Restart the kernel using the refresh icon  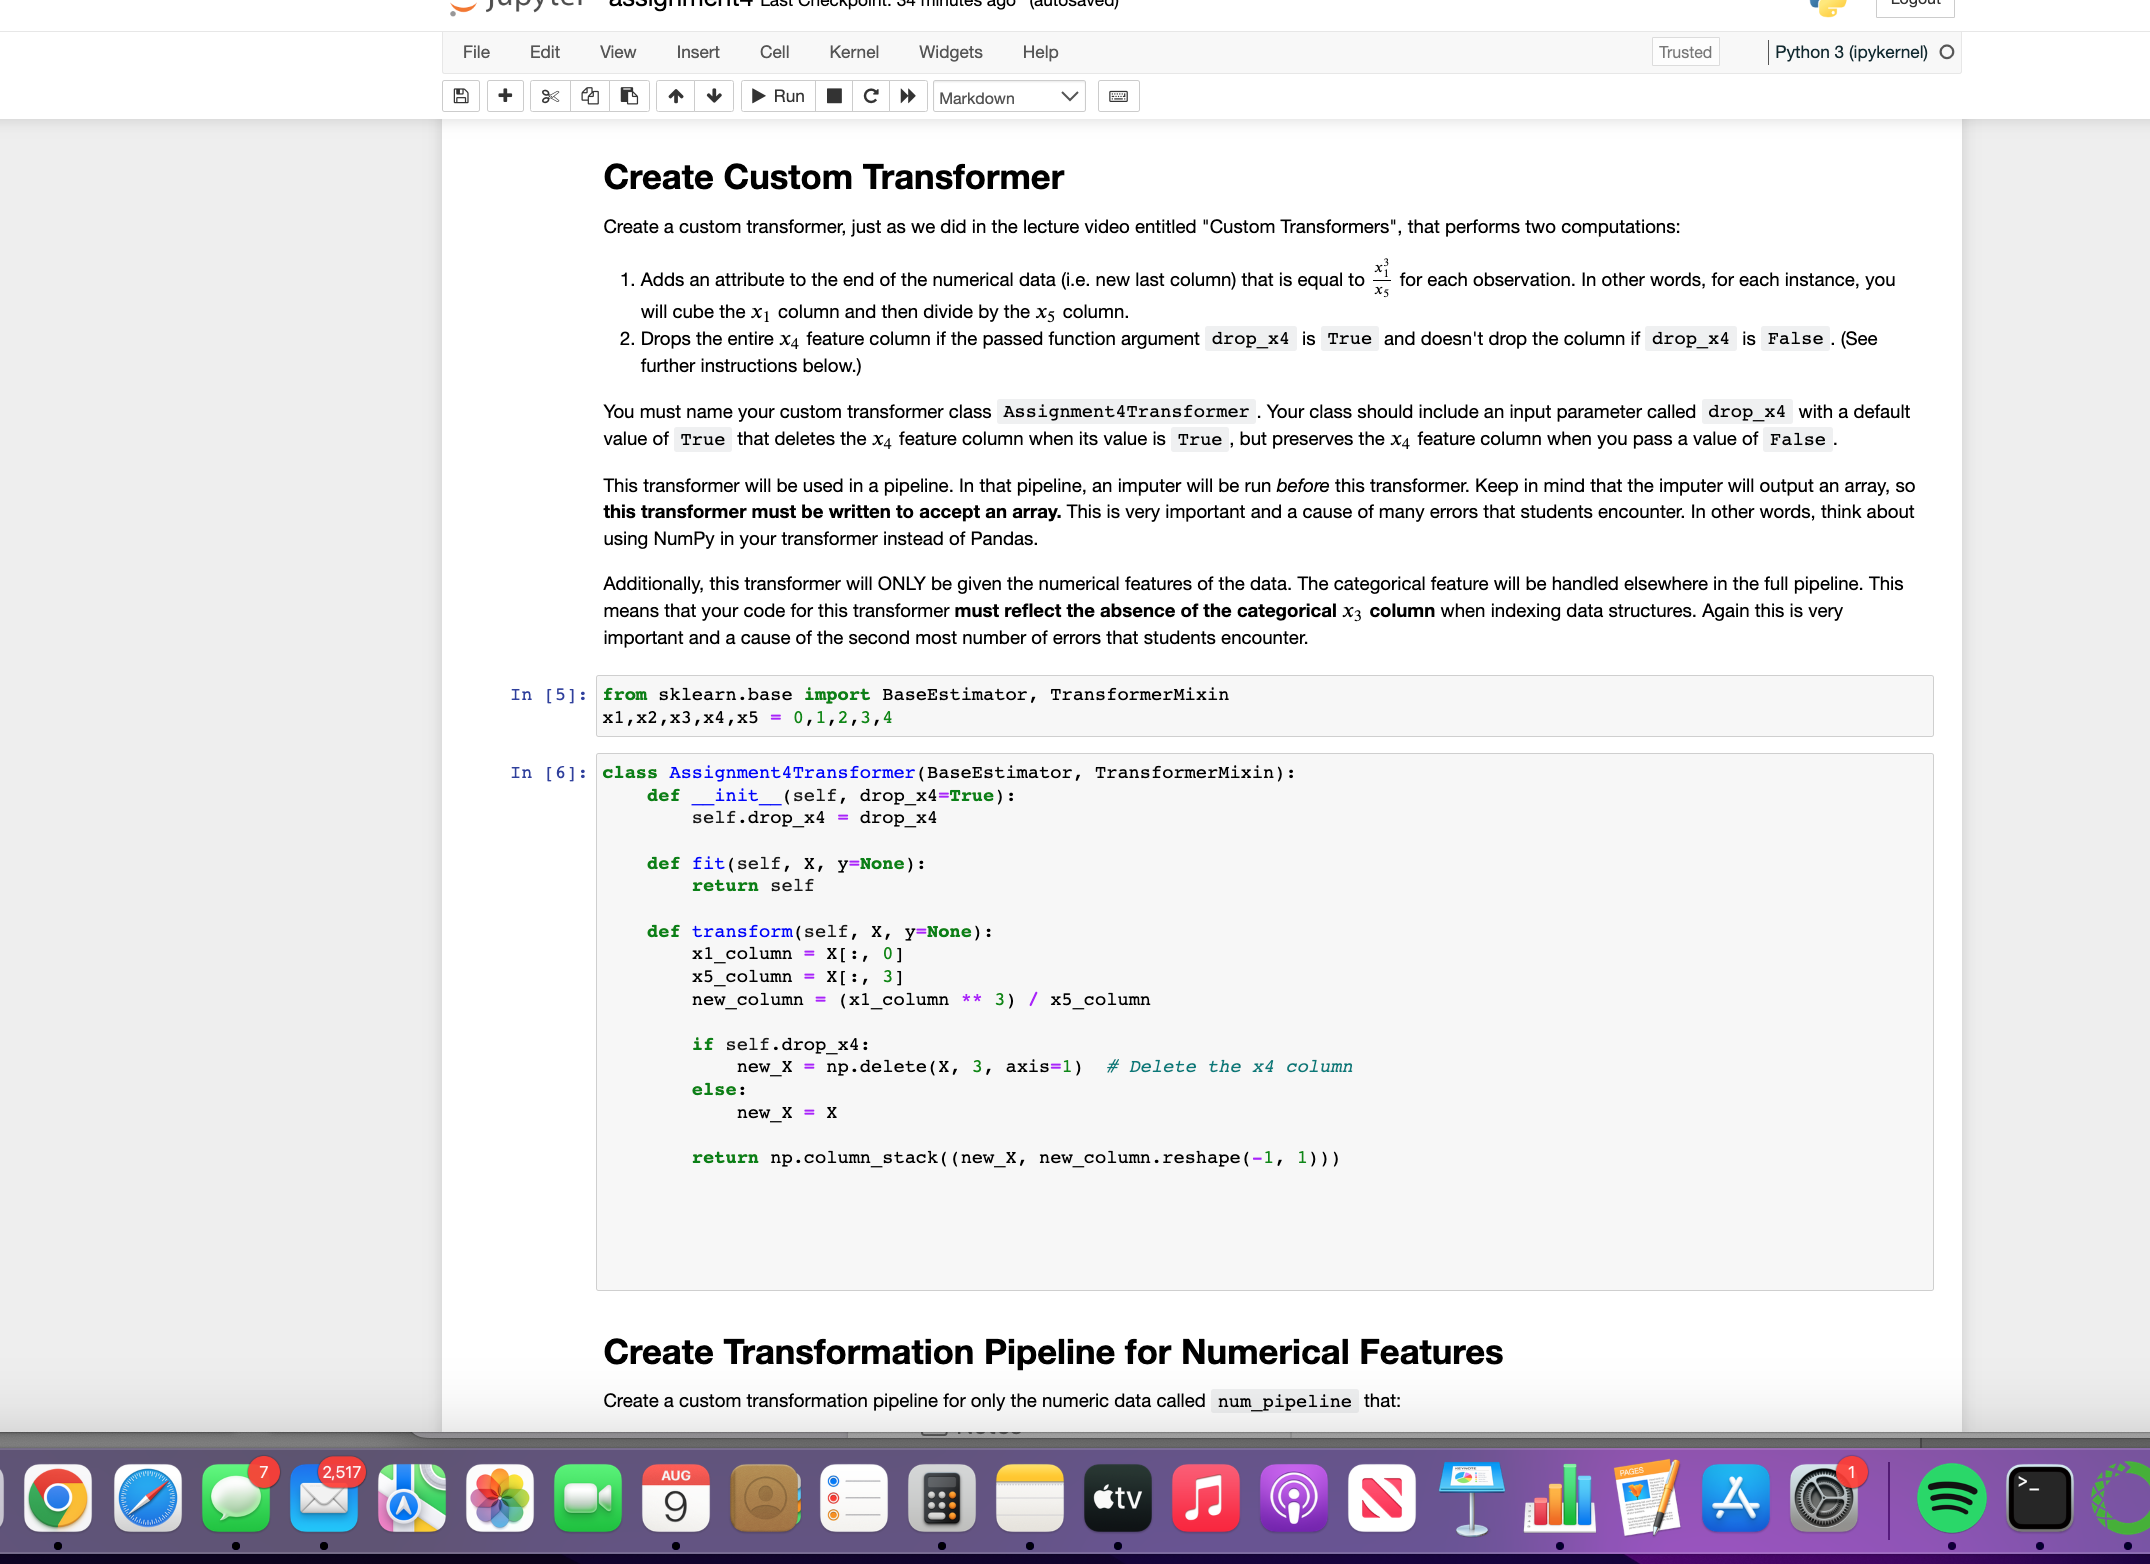[870, 96]
